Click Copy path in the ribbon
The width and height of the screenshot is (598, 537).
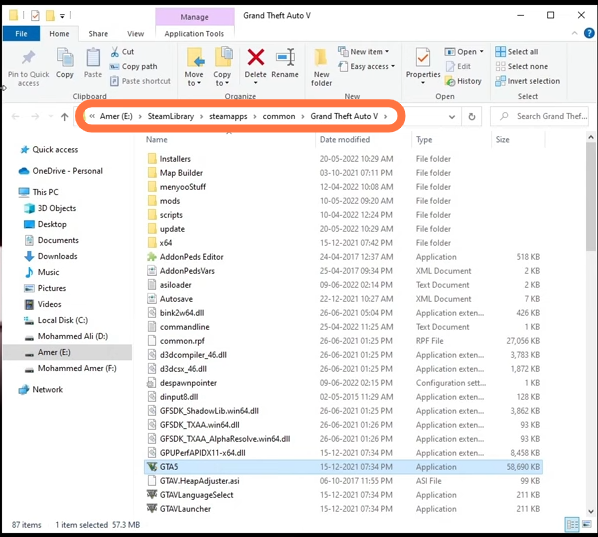(133, 66)
